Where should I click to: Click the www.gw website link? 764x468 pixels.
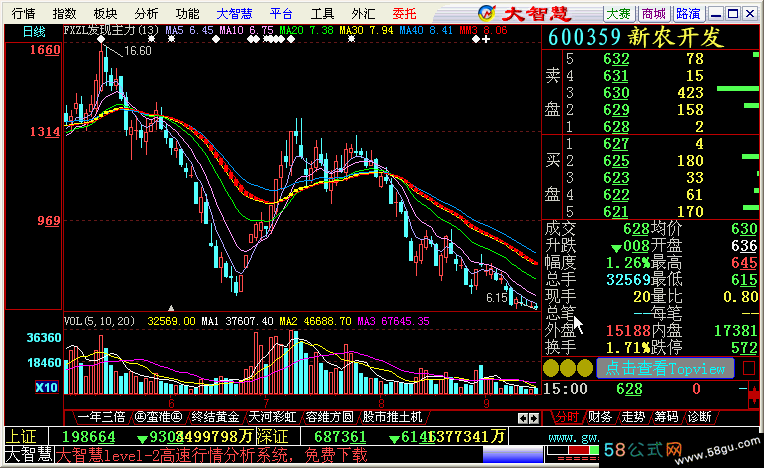573,438
